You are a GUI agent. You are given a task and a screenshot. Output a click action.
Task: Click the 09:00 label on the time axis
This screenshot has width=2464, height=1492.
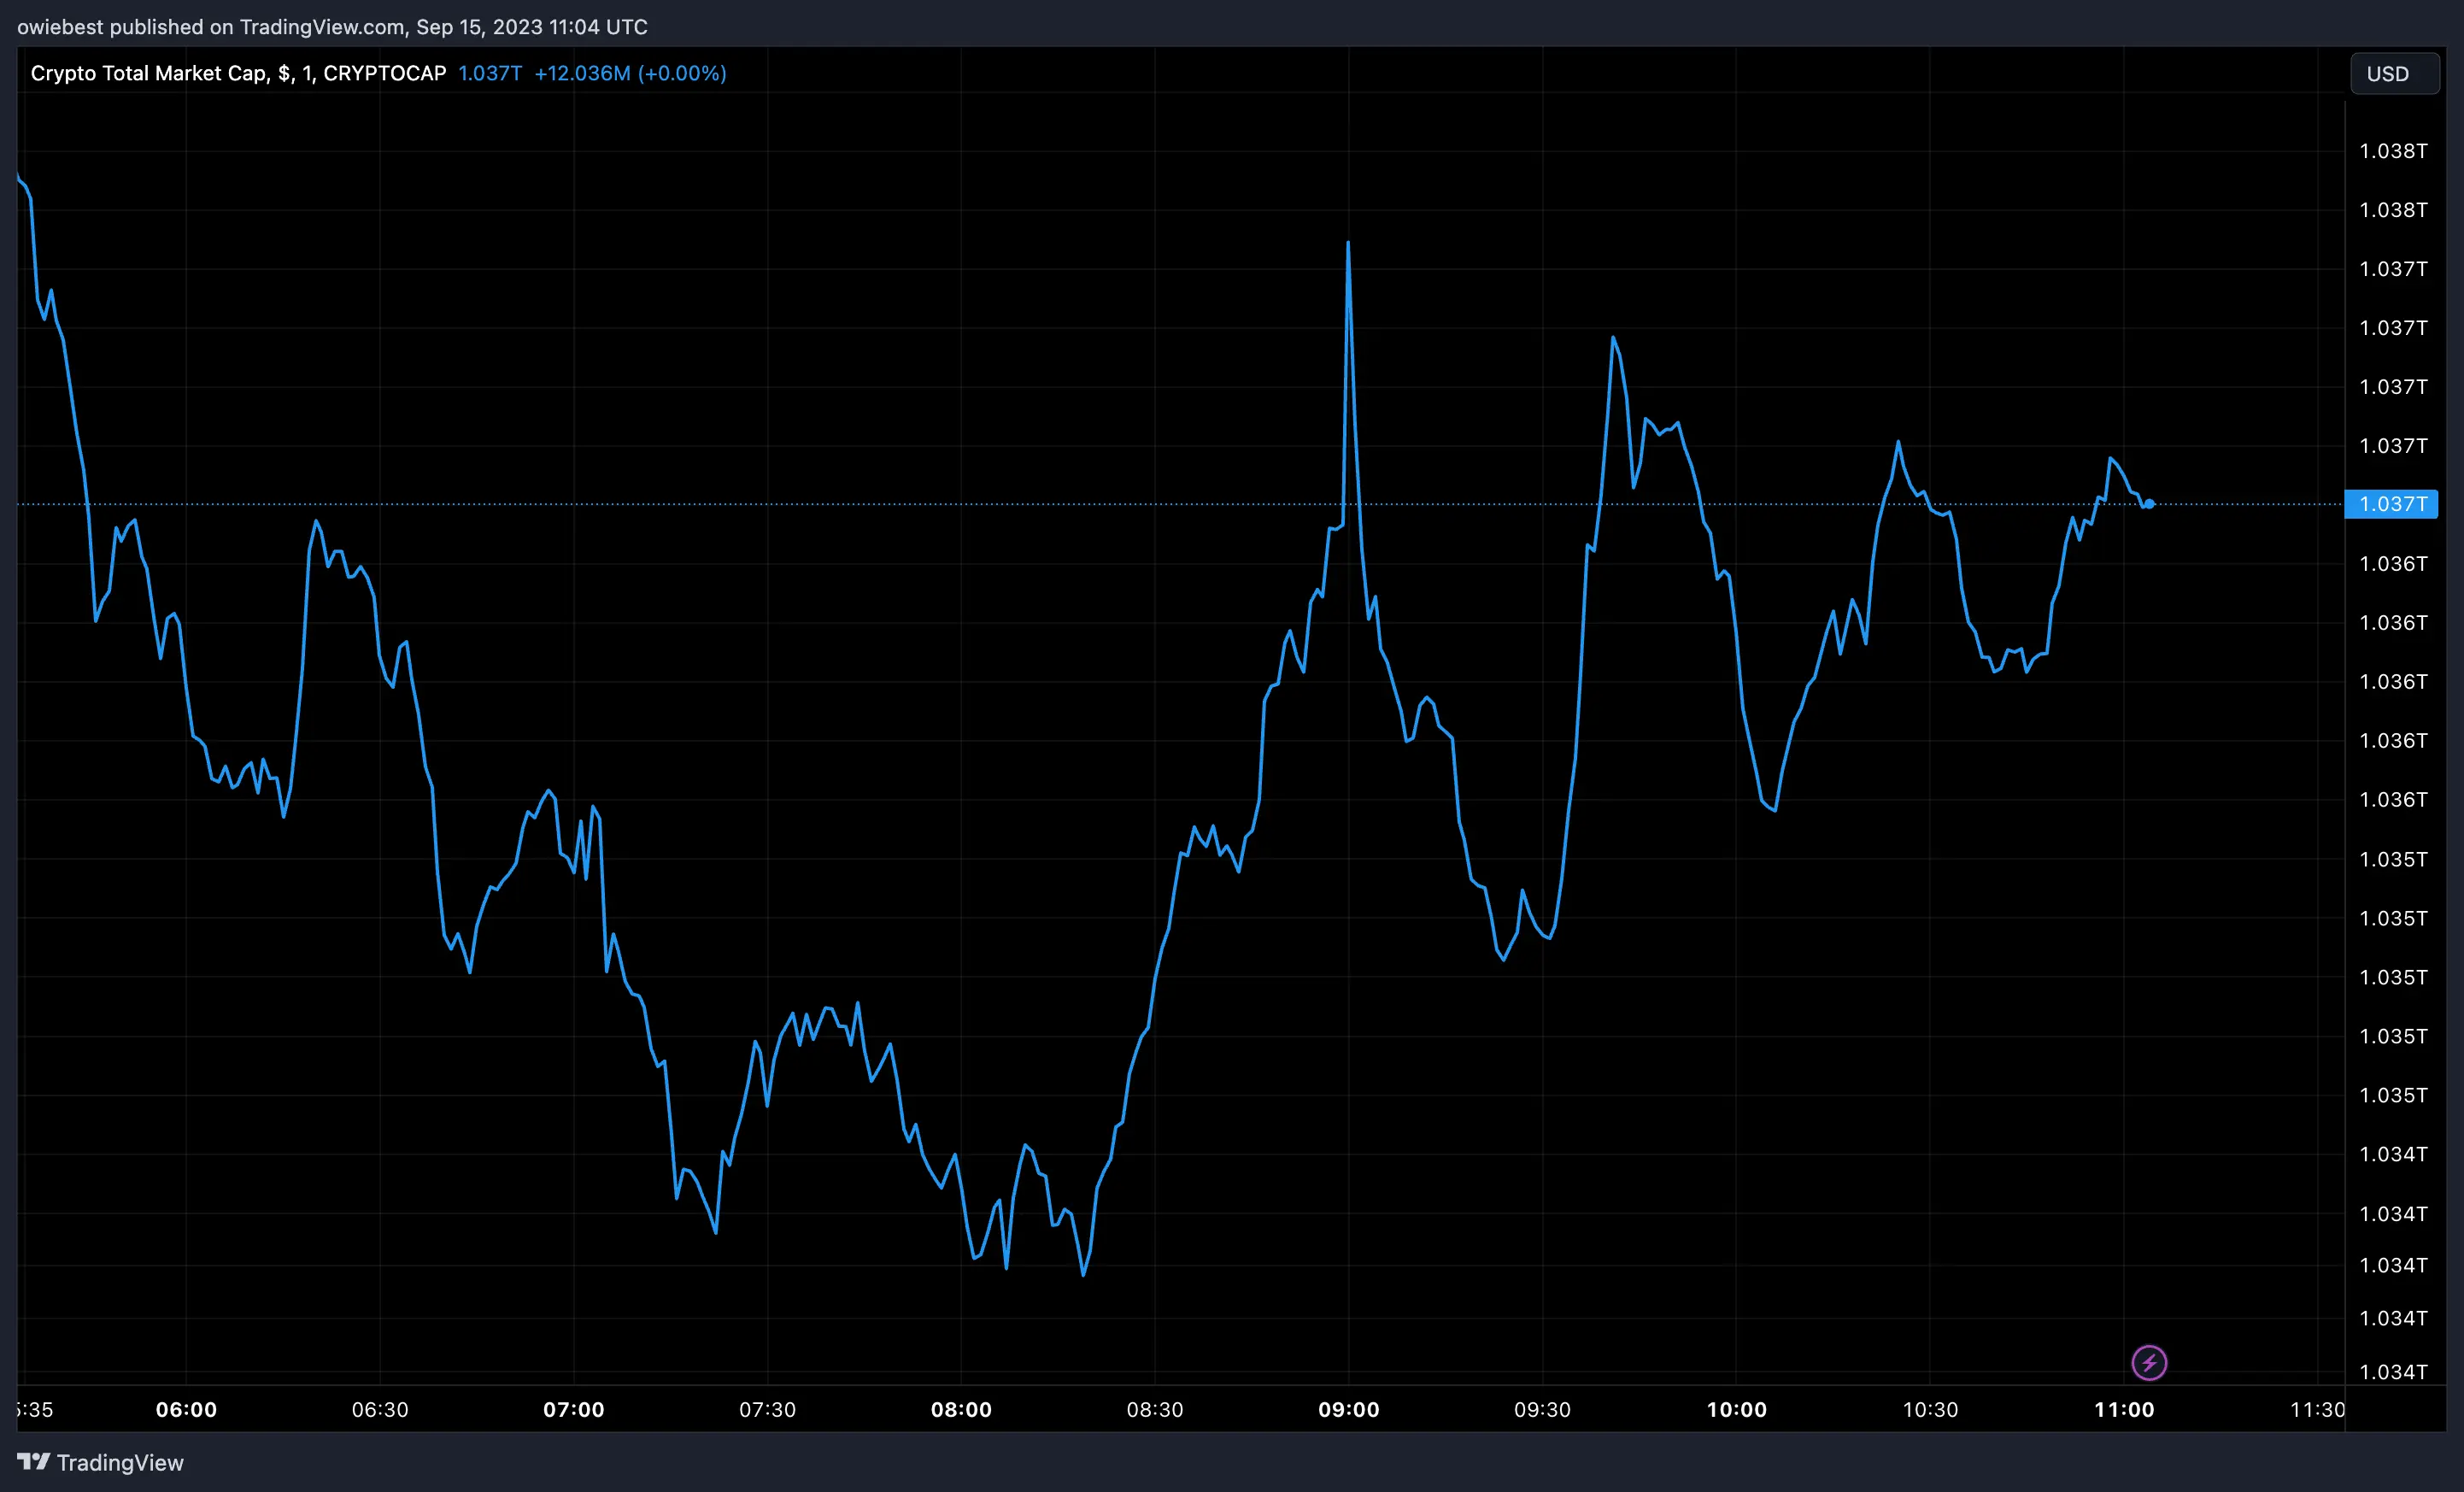(1349, 1410)
